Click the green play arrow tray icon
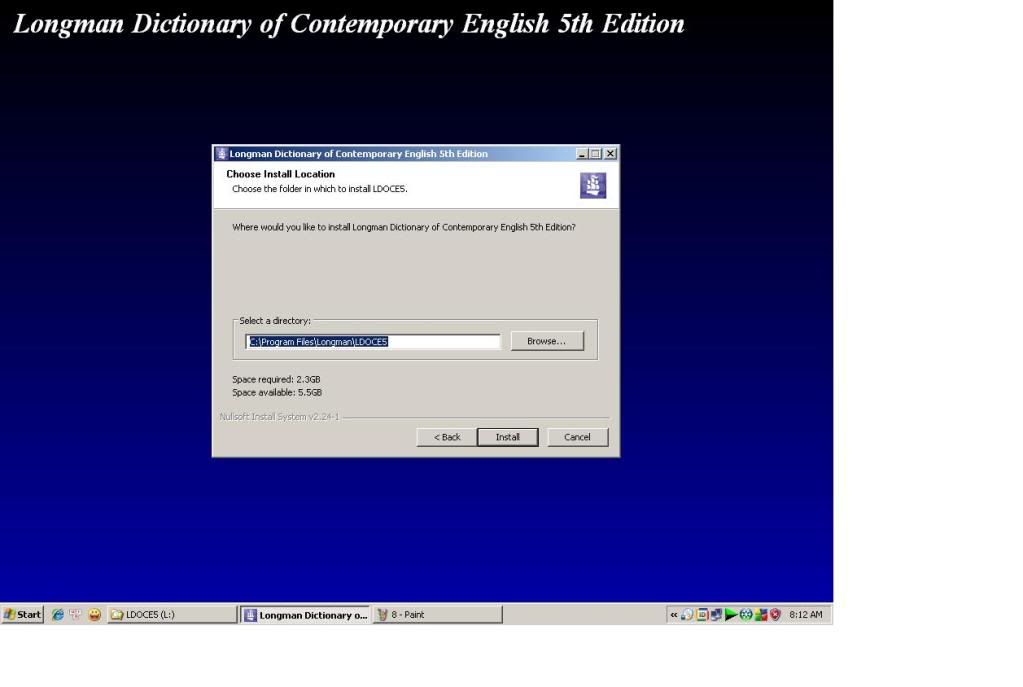Viewport: 1023px width, 687px height. (x=731, y=615)
